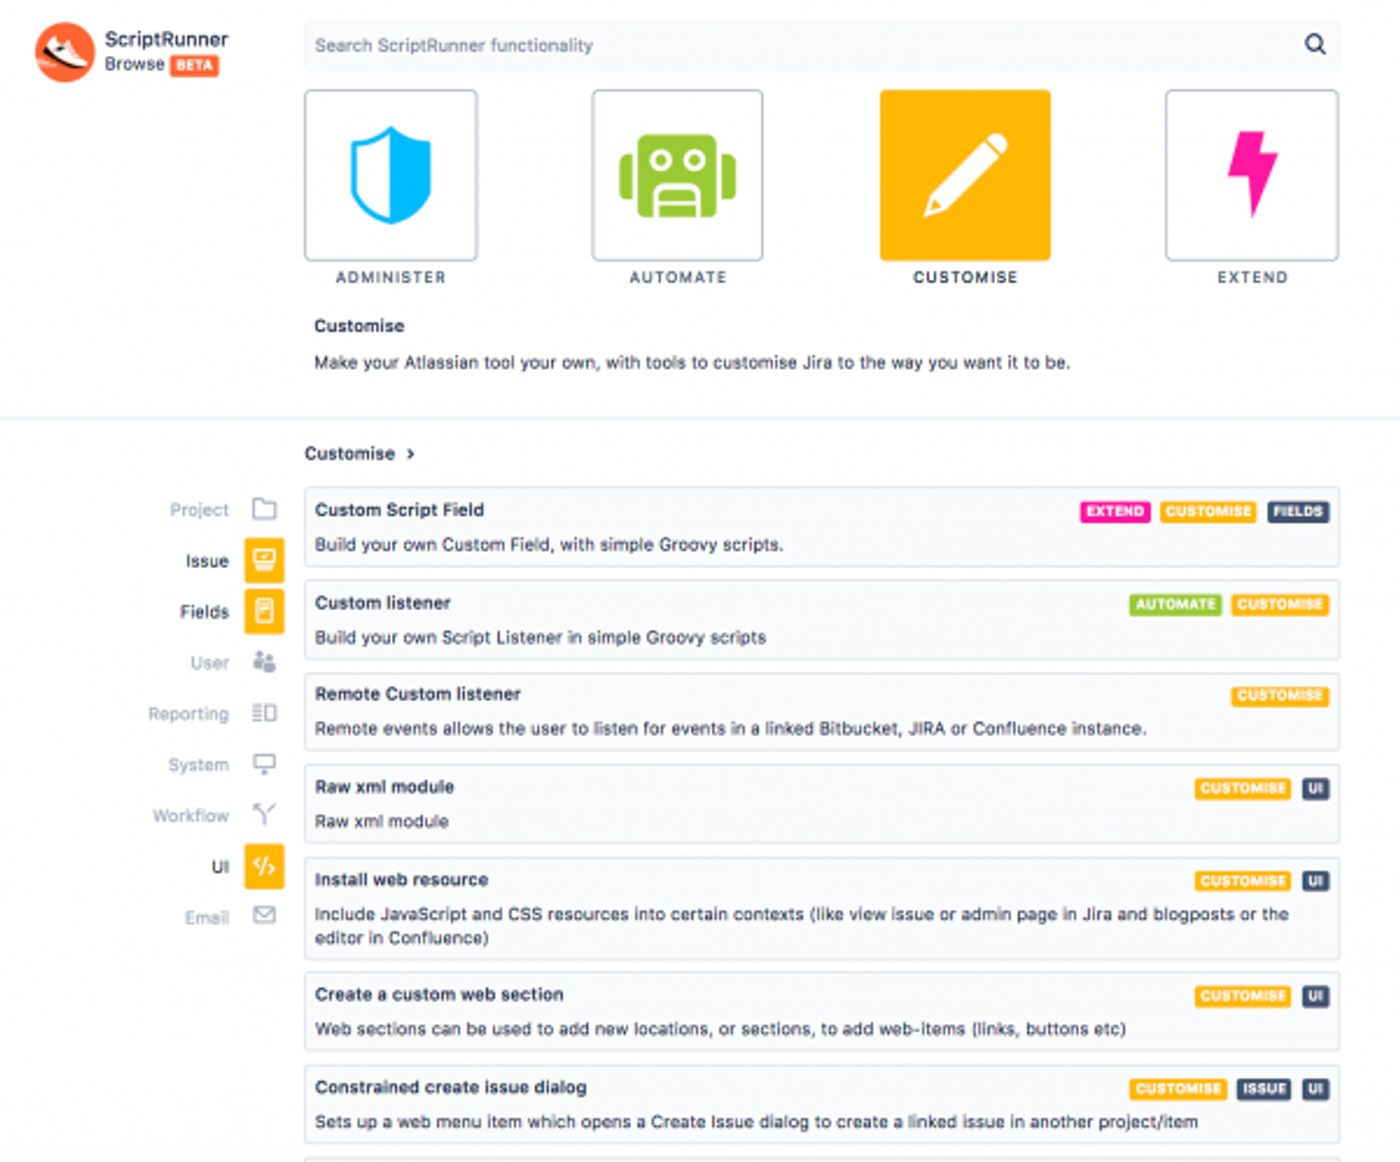Click the System monitor icon
This screenshot has height=1162, width=1400.
point(264,763)
